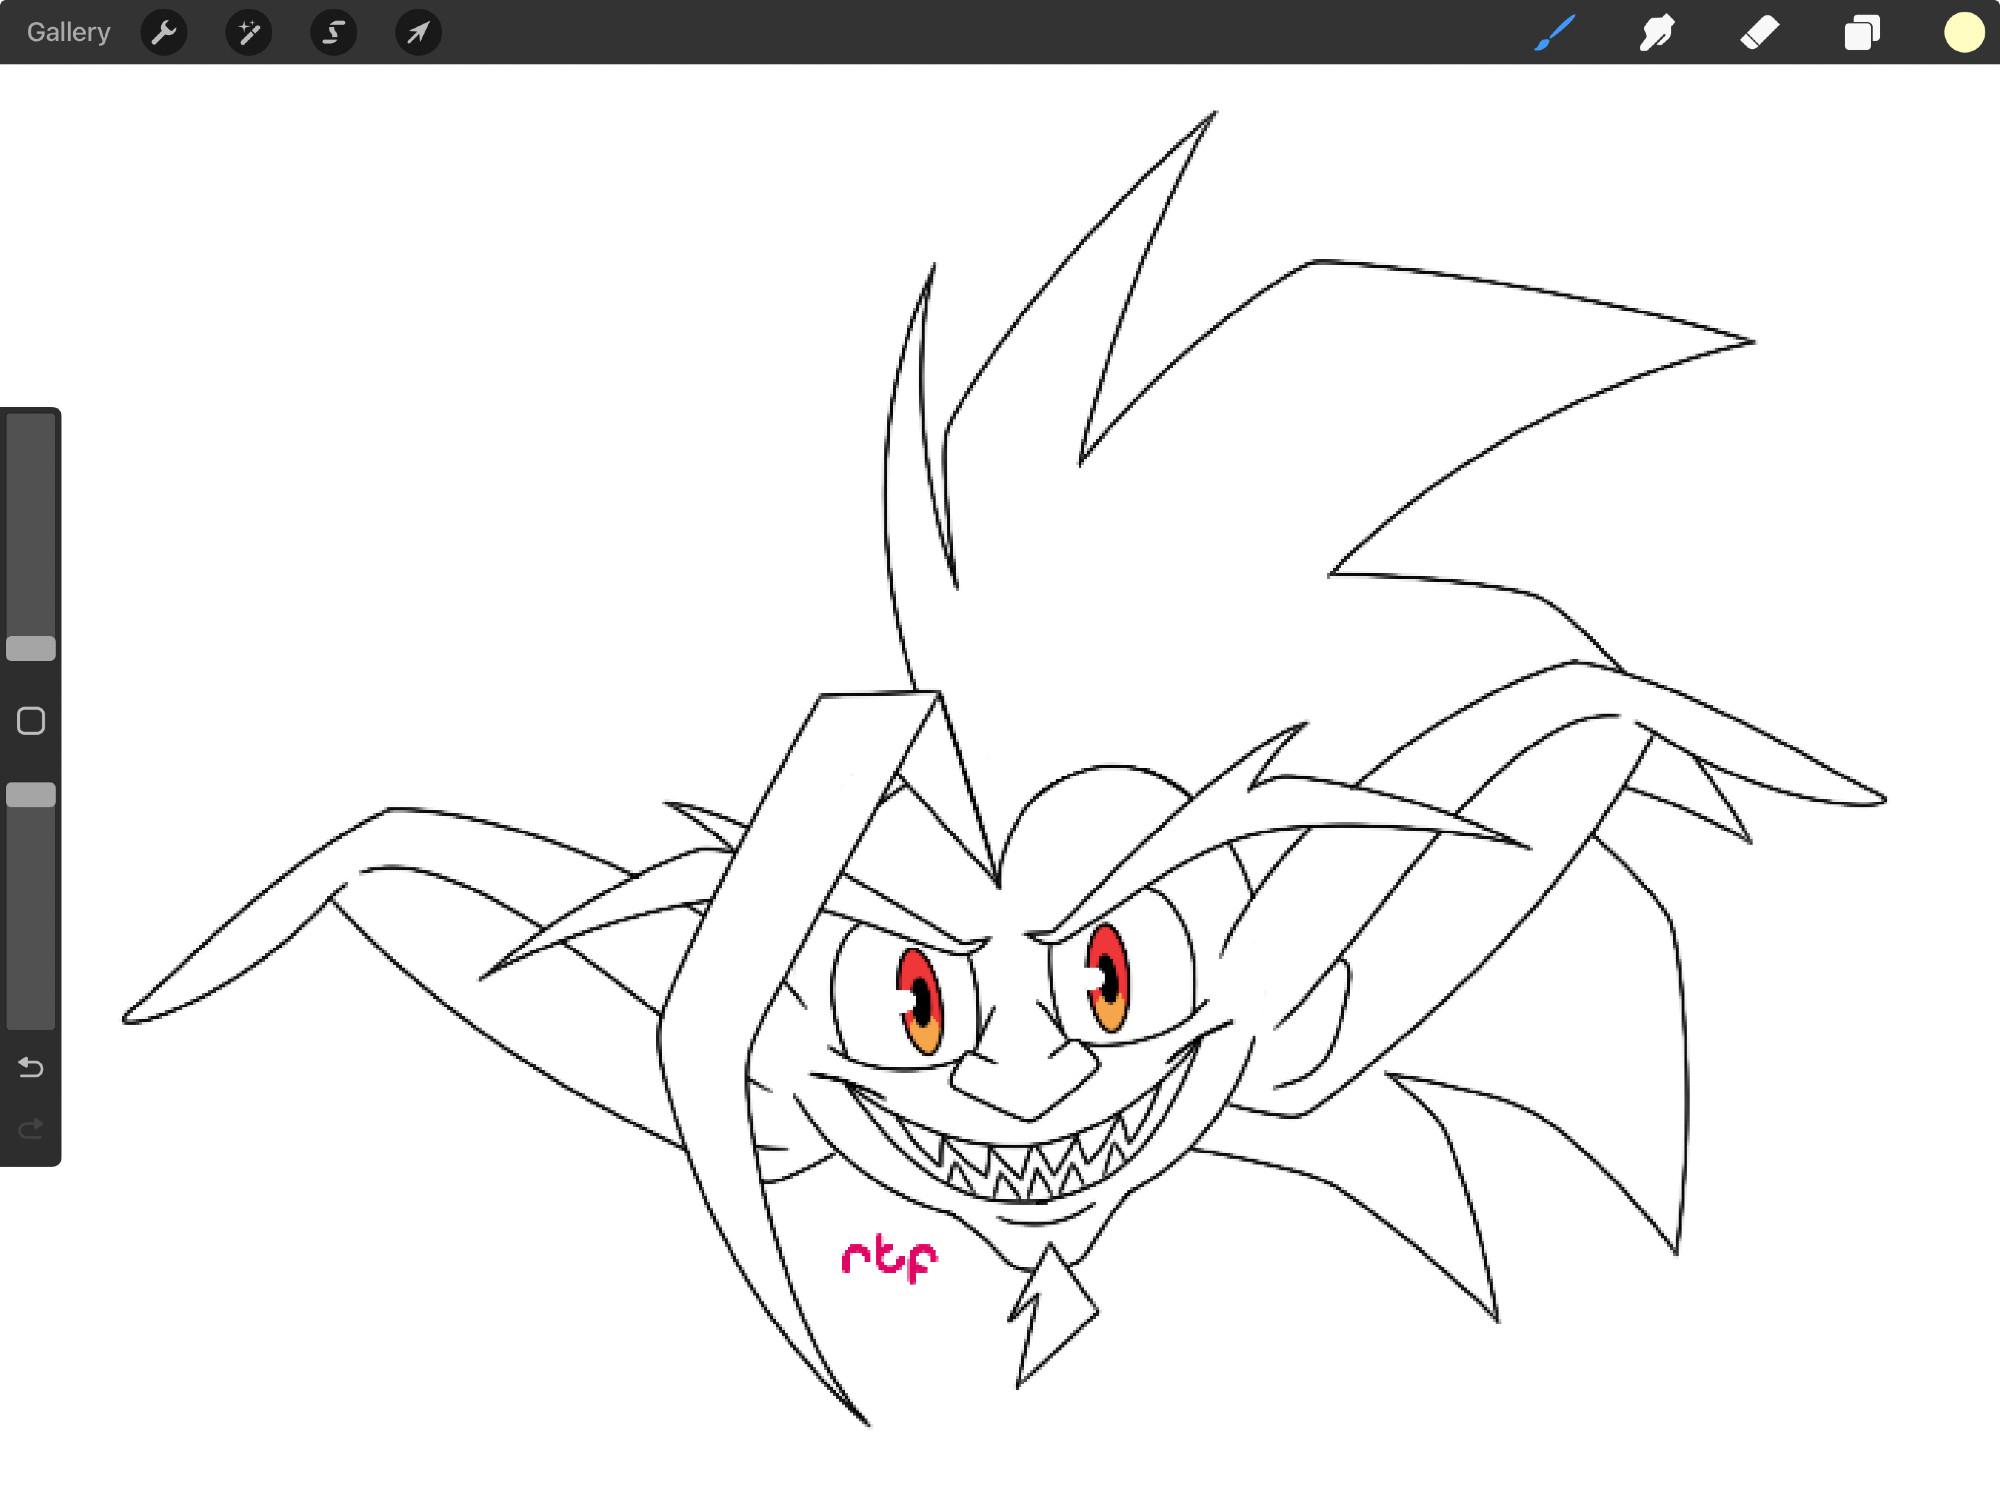
Task: Select the Smudge tool
Action: tap(1657, 32)
